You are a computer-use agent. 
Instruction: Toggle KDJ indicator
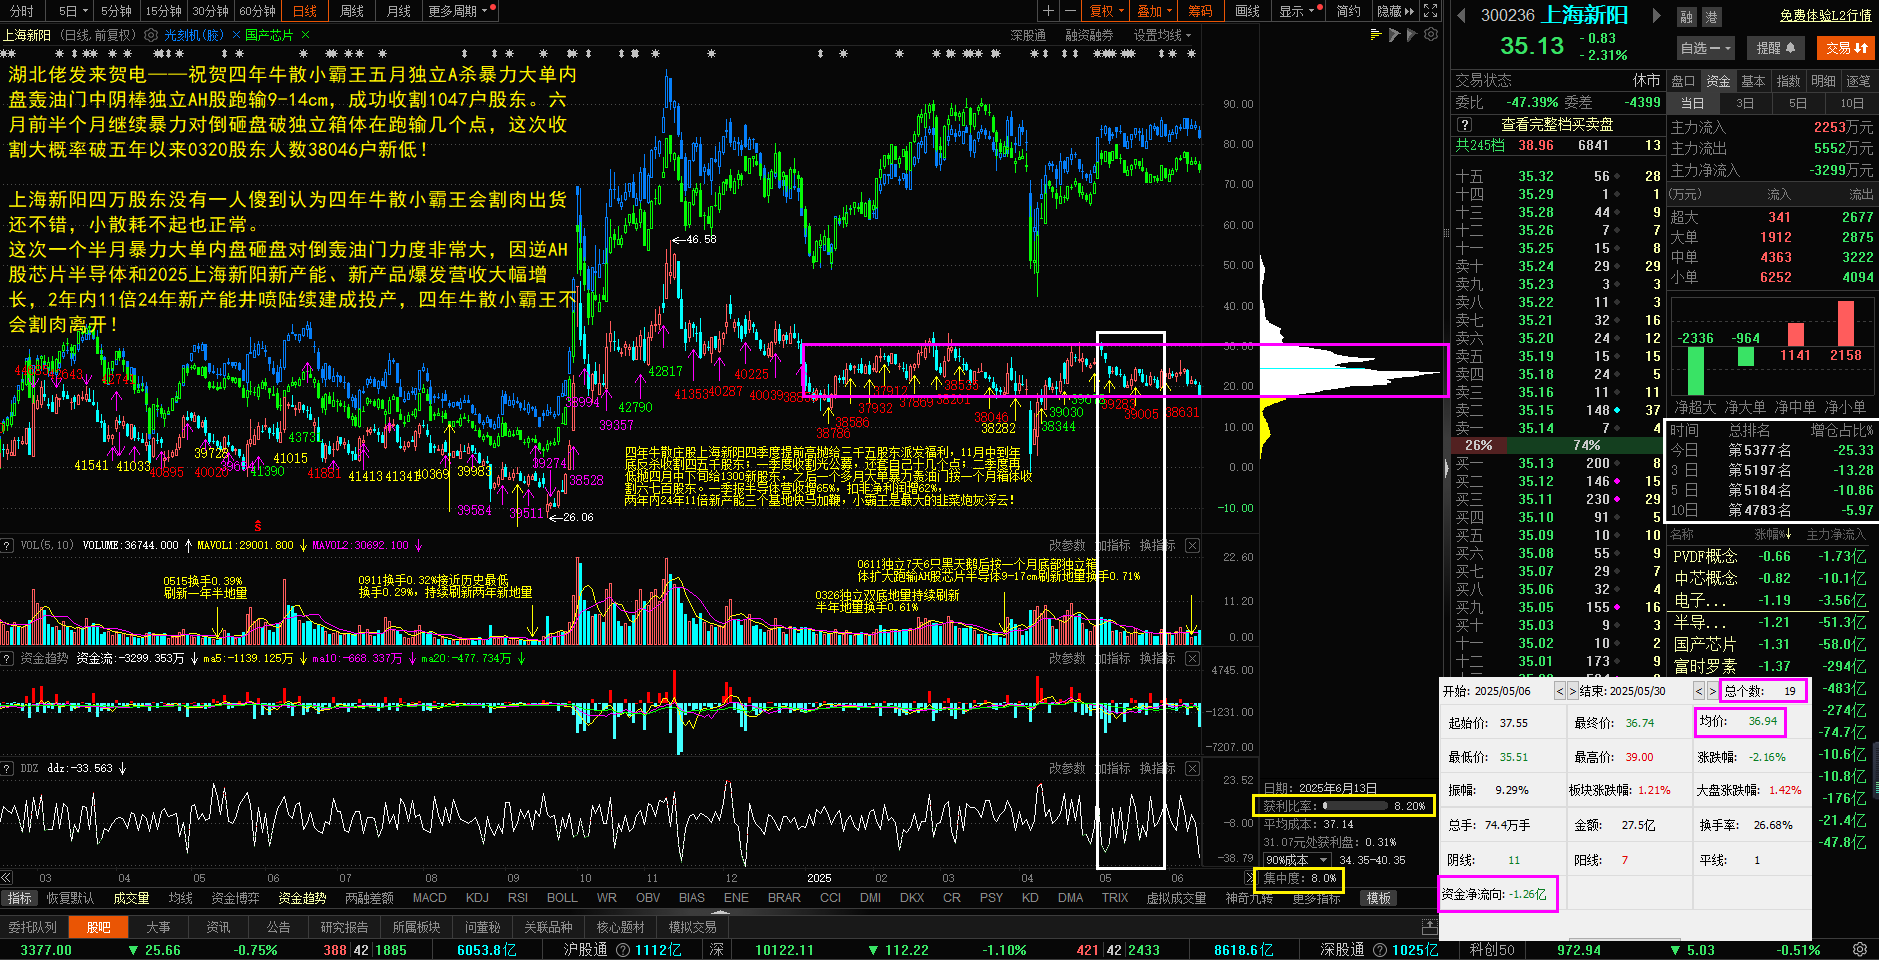477,898
